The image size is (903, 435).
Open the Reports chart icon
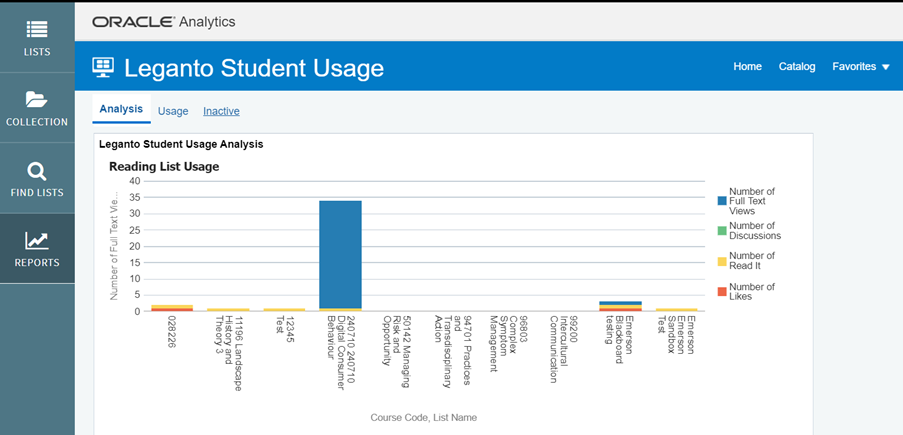coord(37,241)
